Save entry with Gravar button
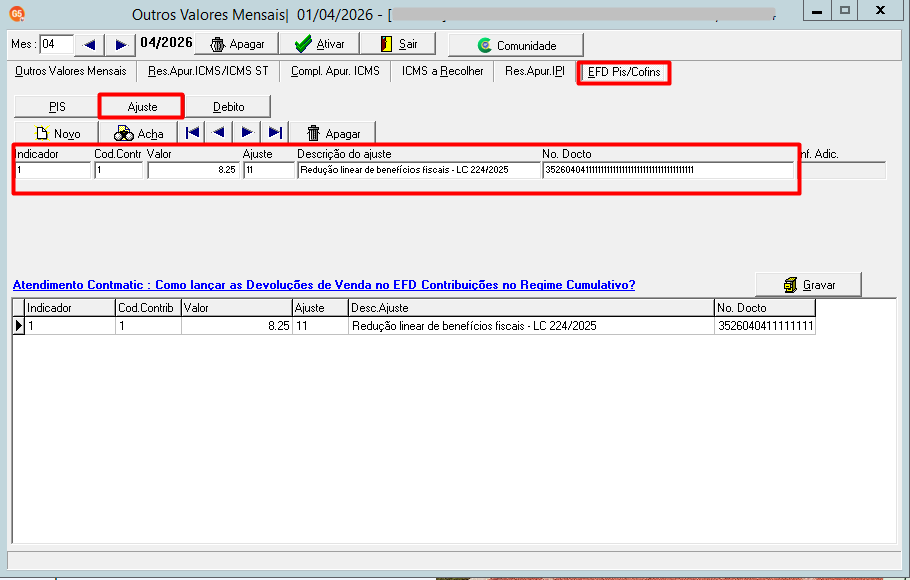 [808, 285]
